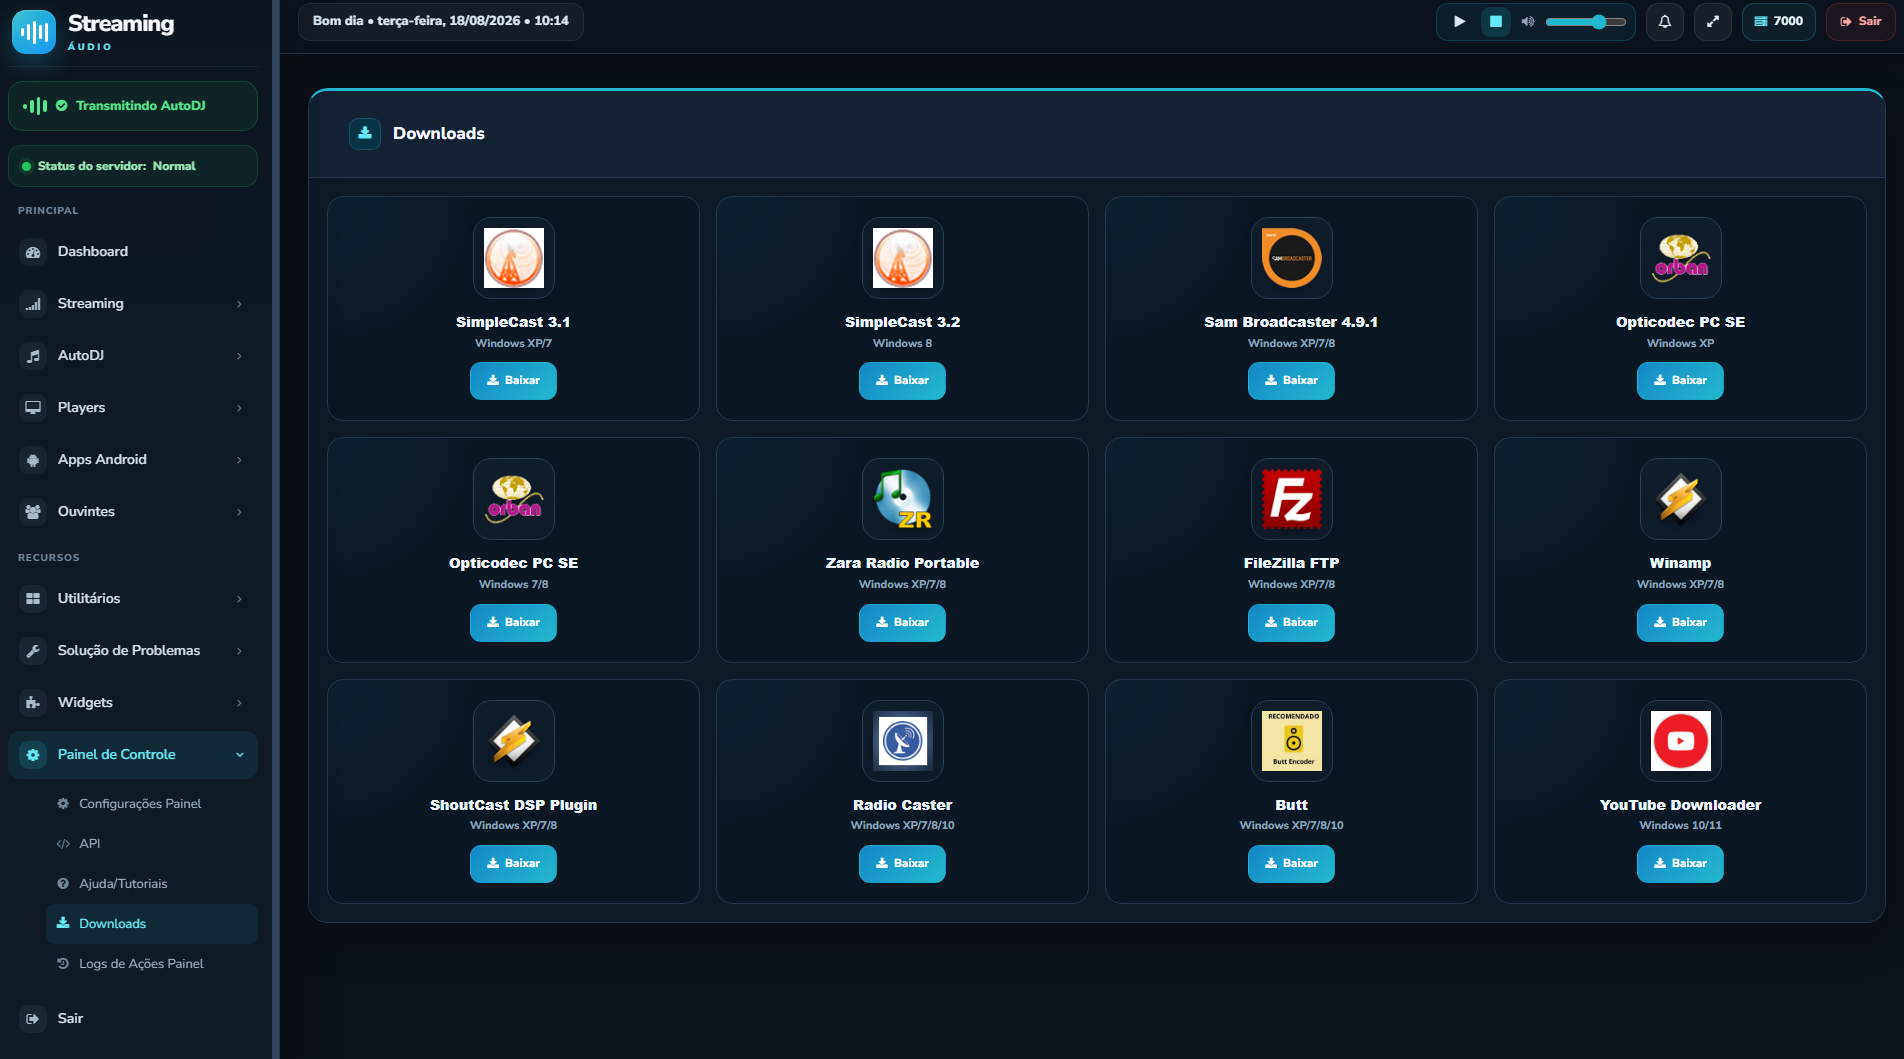
Task: Expand AutoDJ submenu chevron
Action: click(239, 356)
